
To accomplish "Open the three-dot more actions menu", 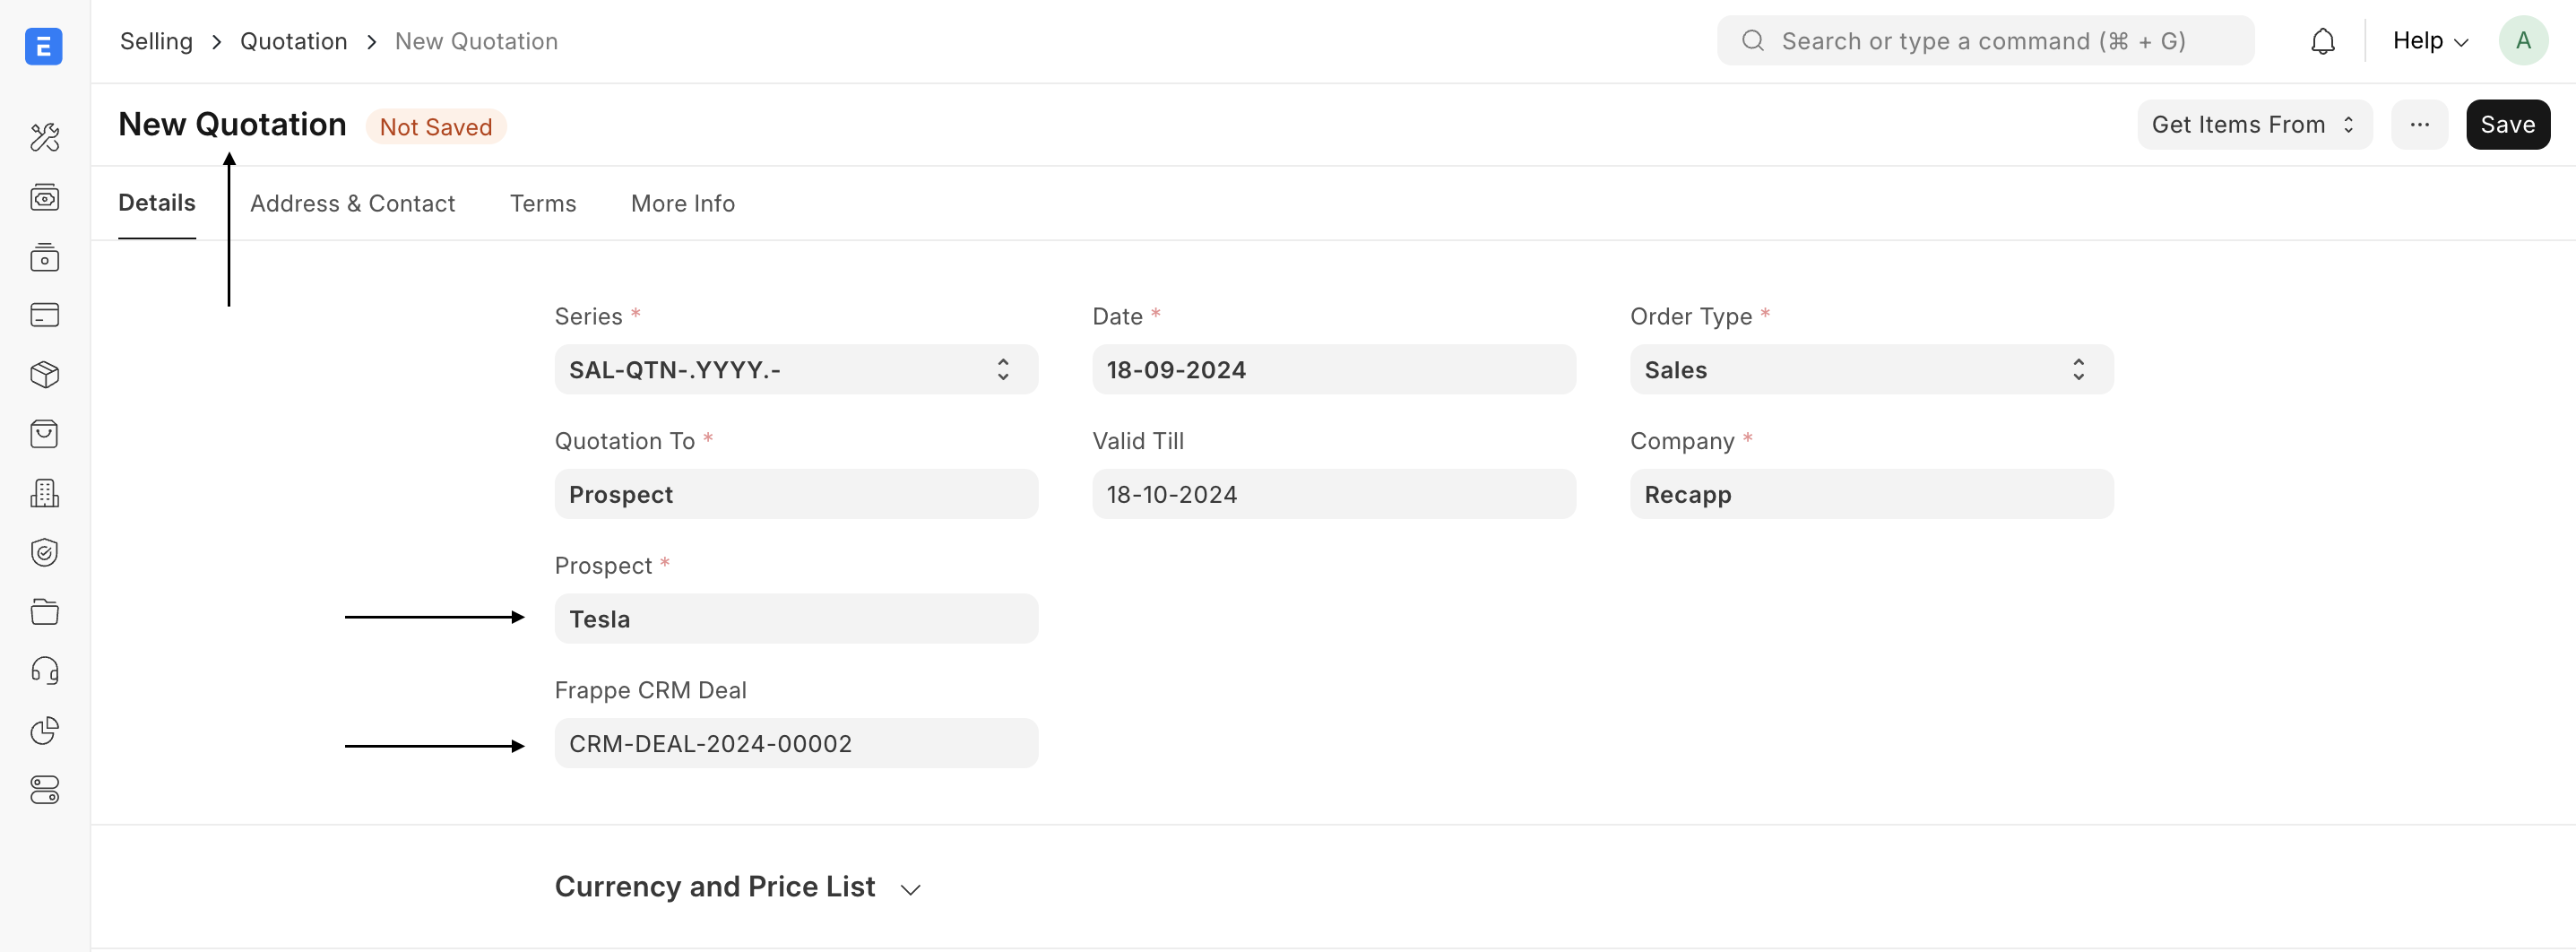I will tap(2419, 125).
